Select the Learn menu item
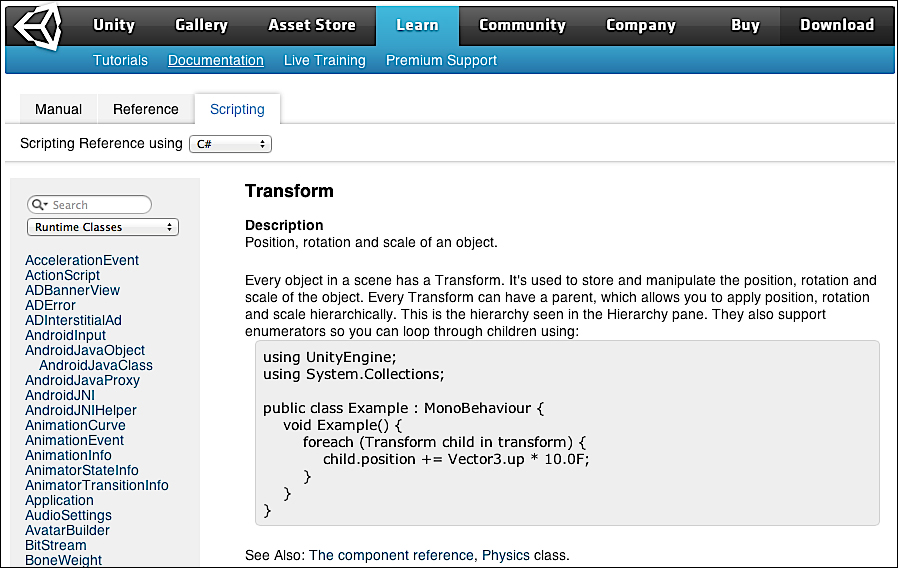The height and width of the screenshot is (568, 898). pos(418,25)
